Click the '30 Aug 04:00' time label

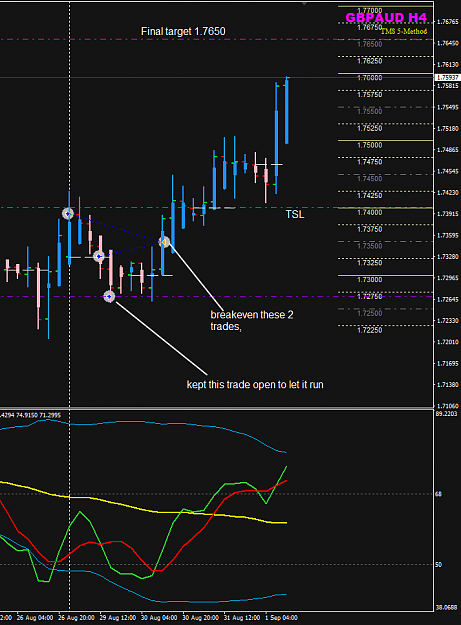[159, 618]
